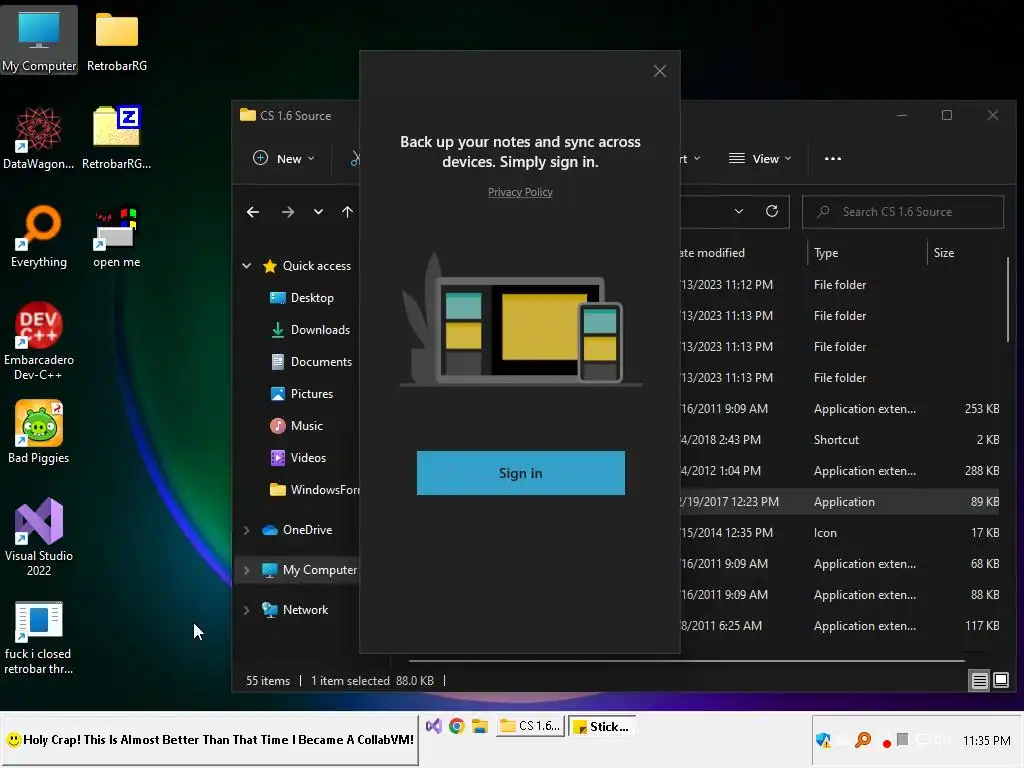The width and height of the screenshot is (1024, 768).
Task: Open the My Computer desktop icon
Action: tap(39, 40)
